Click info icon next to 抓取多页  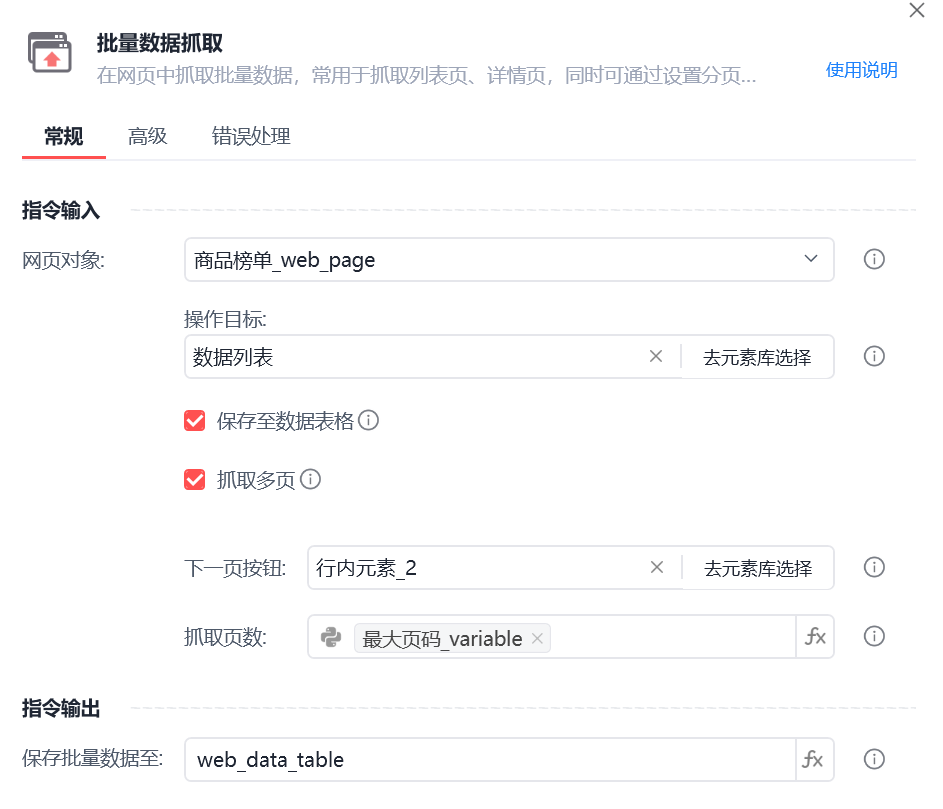click(310, 479)
